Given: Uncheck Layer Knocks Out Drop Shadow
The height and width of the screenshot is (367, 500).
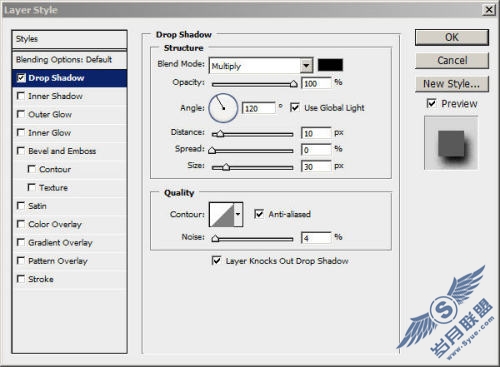Looking at the screenshot, I should (216, 260).
